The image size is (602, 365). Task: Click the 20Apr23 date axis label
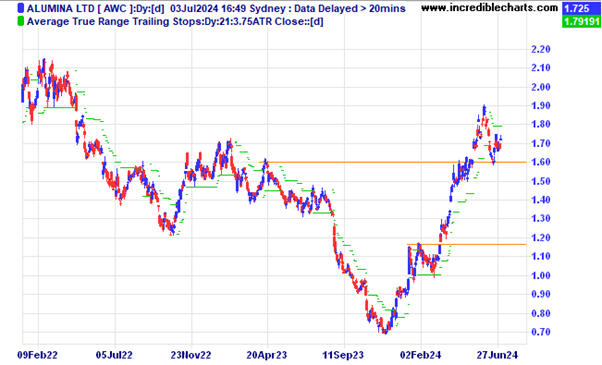tap(267, 355)
